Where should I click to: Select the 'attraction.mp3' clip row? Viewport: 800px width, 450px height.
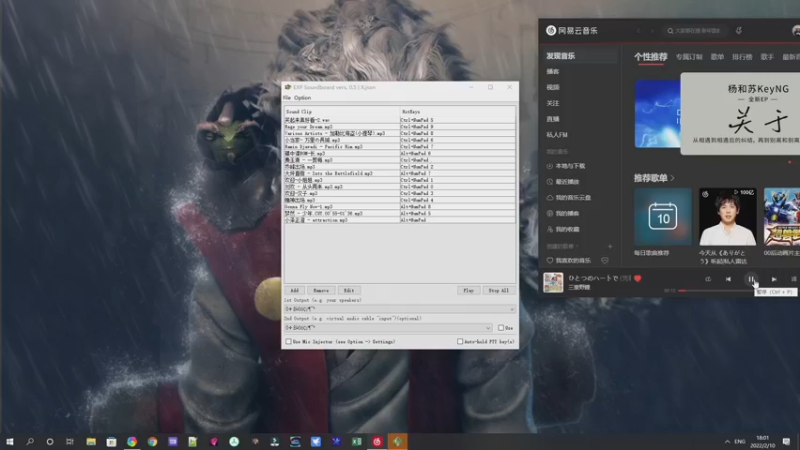click(x=342, y=220)
